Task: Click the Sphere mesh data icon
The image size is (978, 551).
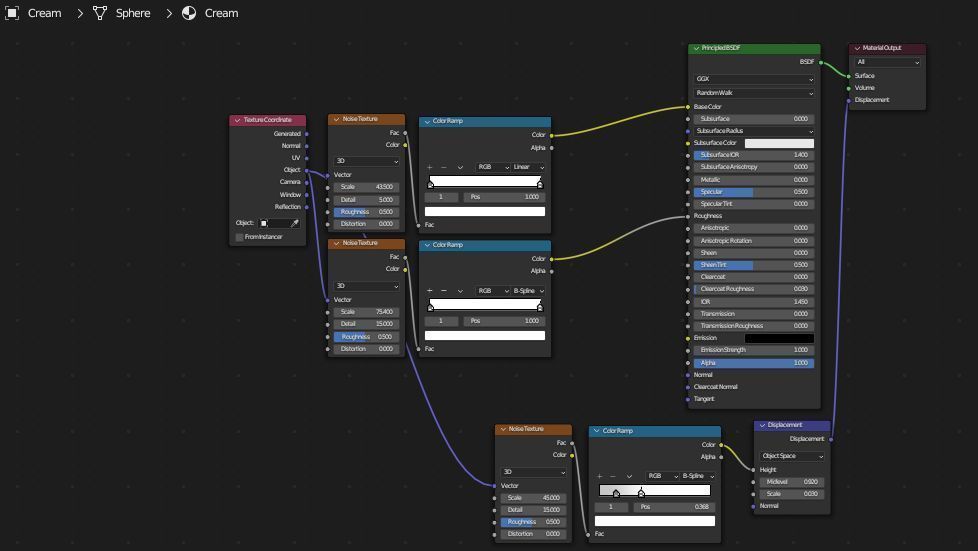Action: [100, 13]
